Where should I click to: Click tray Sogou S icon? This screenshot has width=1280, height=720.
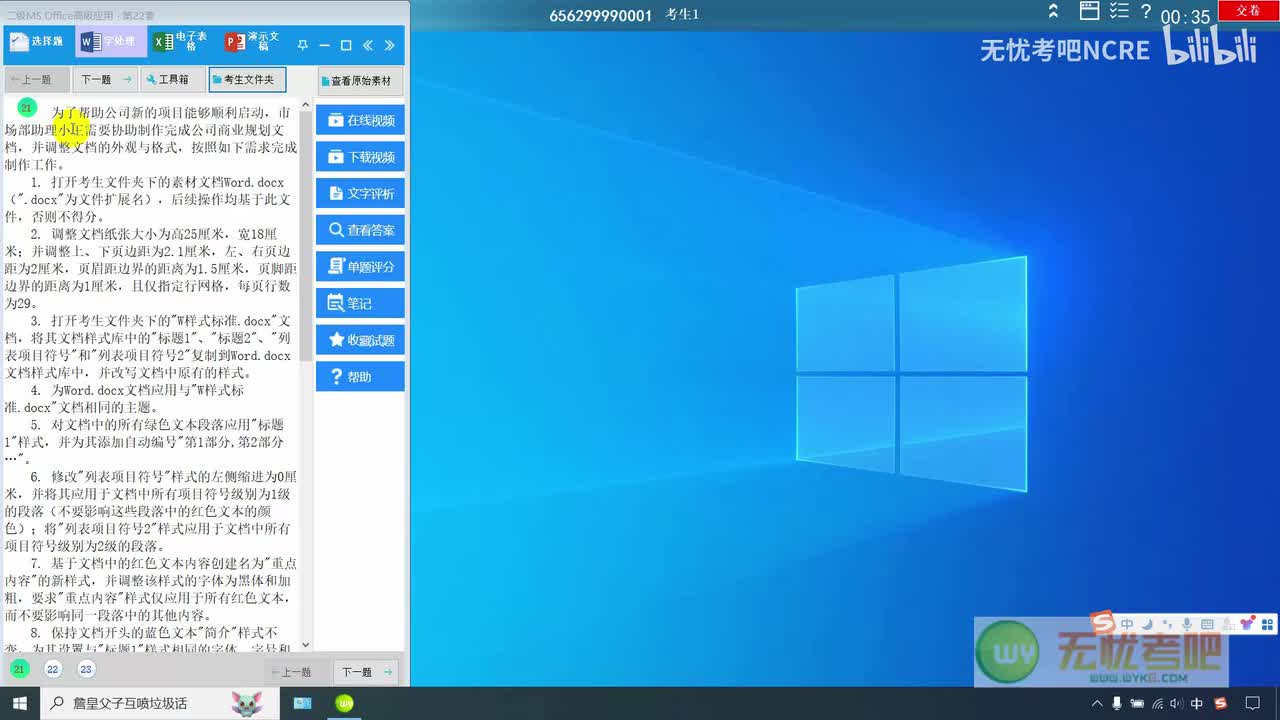(x=1220, y=703)
